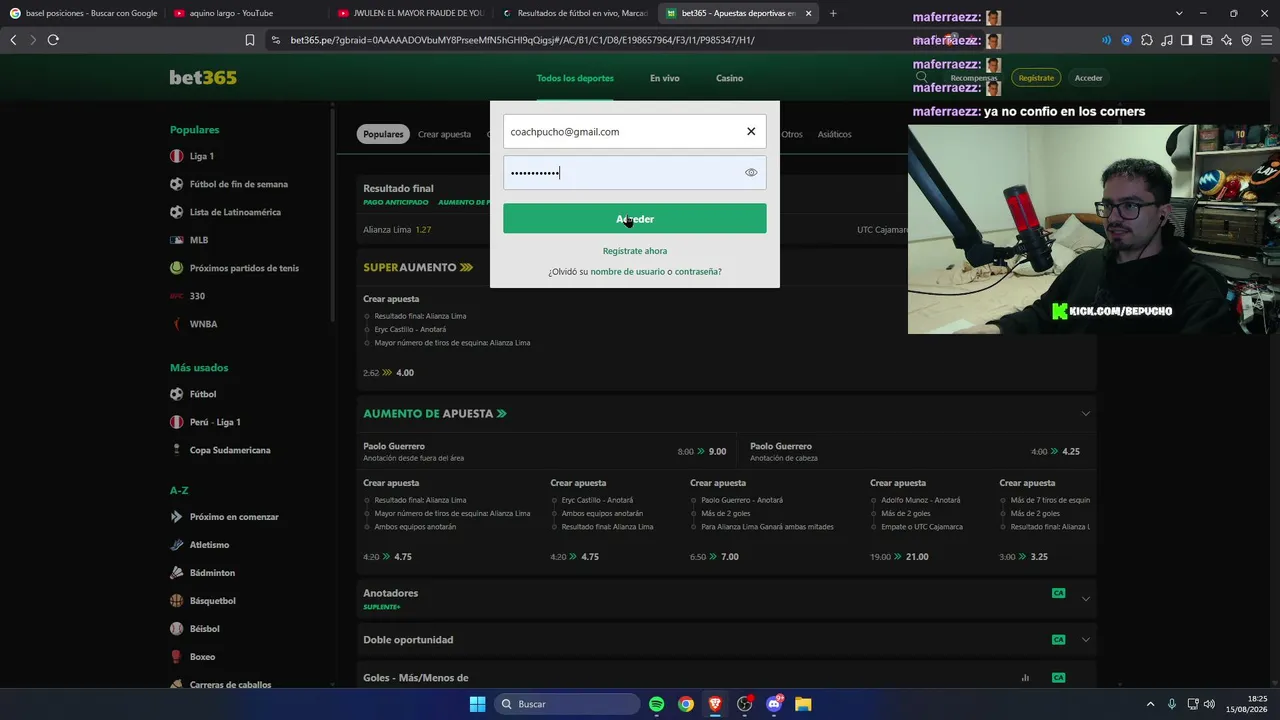1280x720 pixels.
Task: Expand the Doble oportunidad market section
Action: point(1085,640)
